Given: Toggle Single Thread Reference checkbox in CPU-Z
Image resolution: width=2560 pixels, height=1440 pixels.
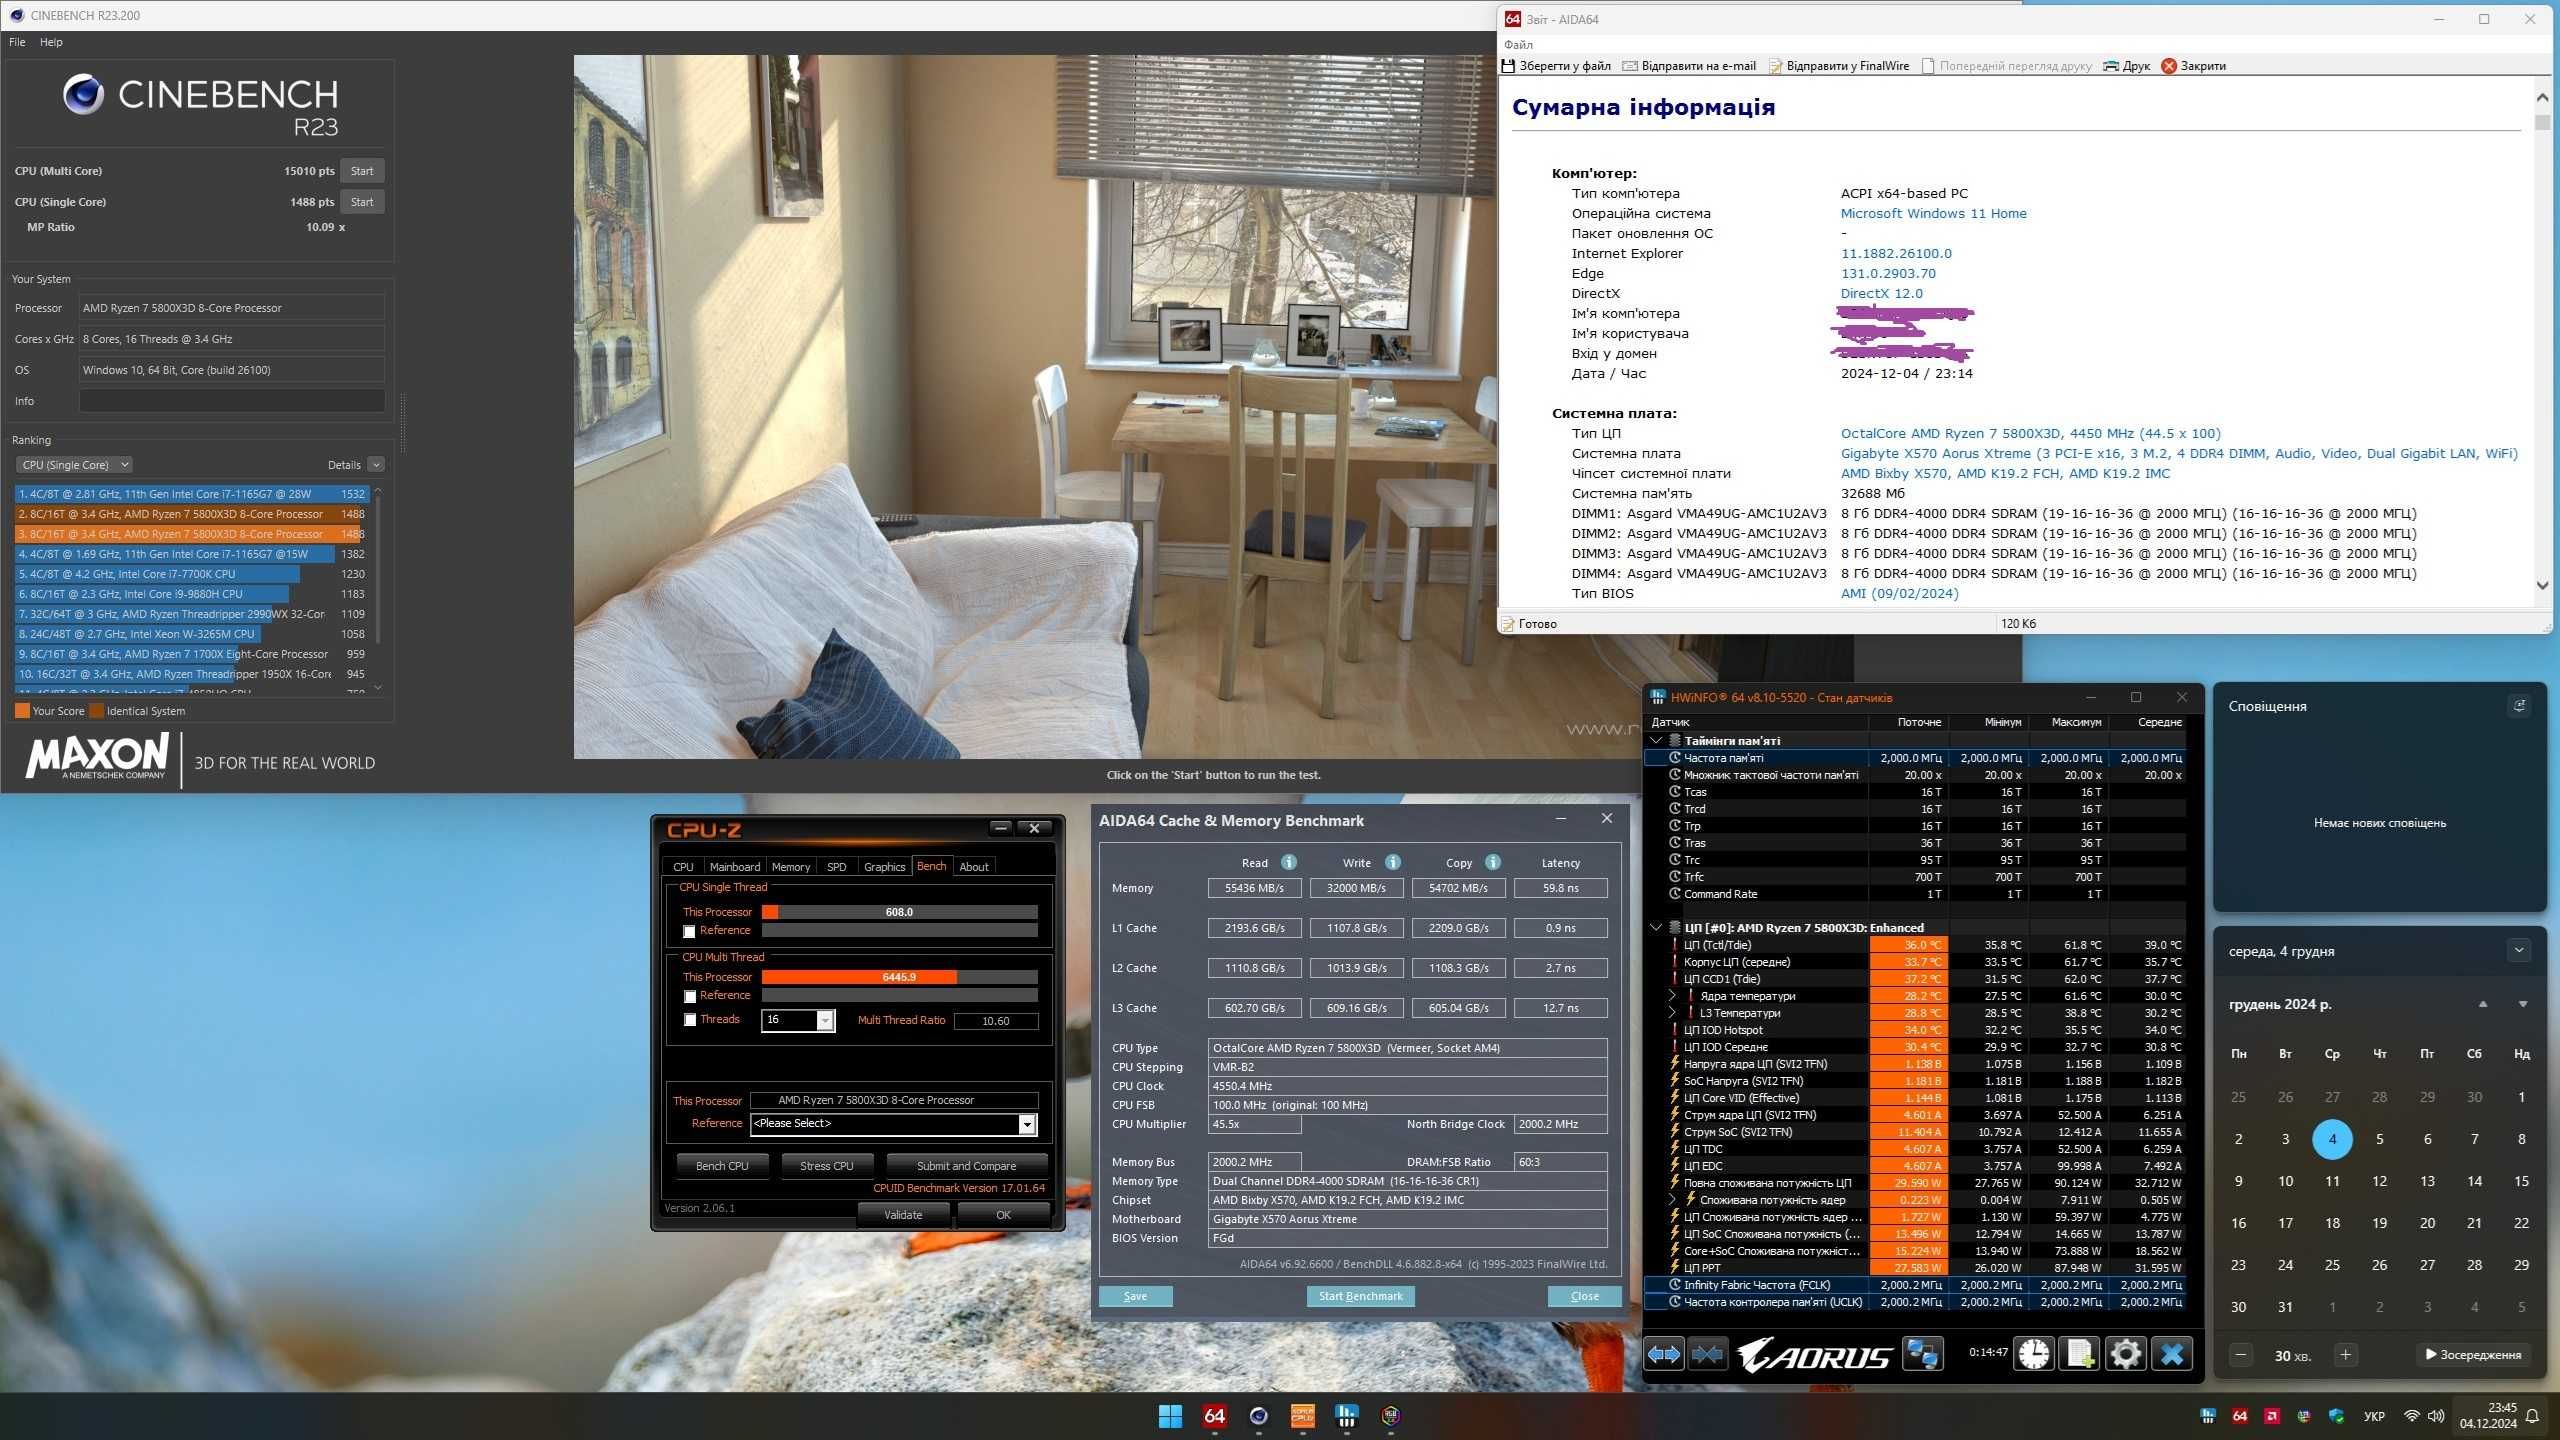Looking at the screenshot, I should (689, 931).
